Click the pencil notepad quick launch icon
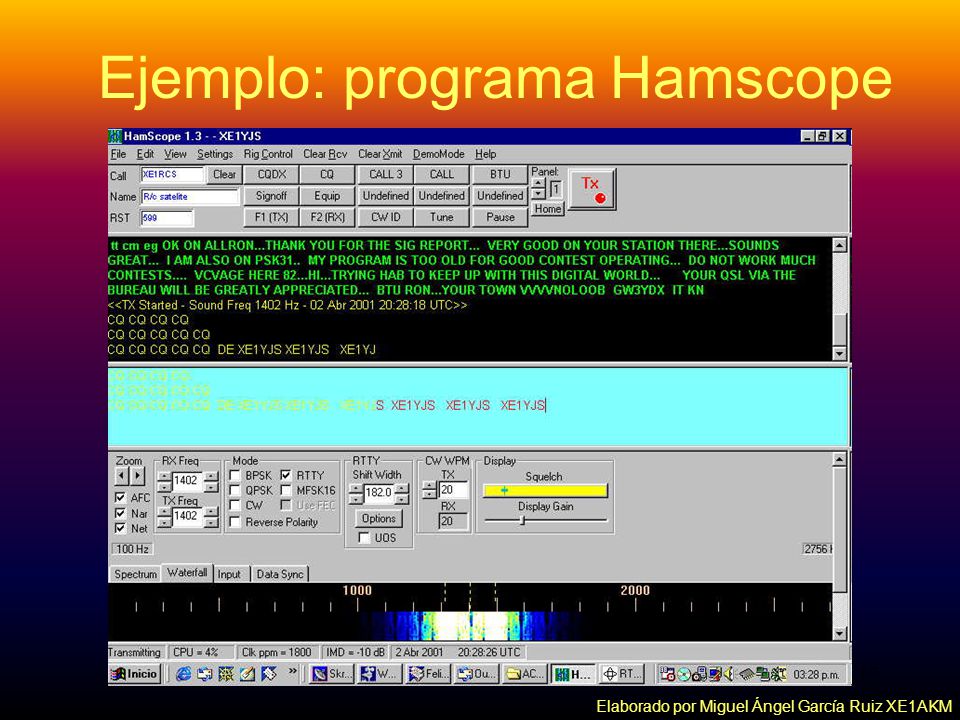This screenshot has width=960, height=720. coord(247,674)
